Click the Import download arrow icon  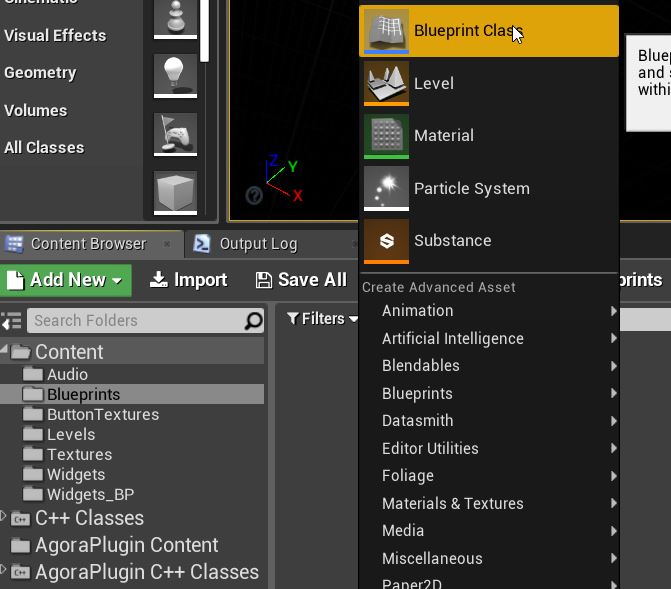[x=159, y=280]
